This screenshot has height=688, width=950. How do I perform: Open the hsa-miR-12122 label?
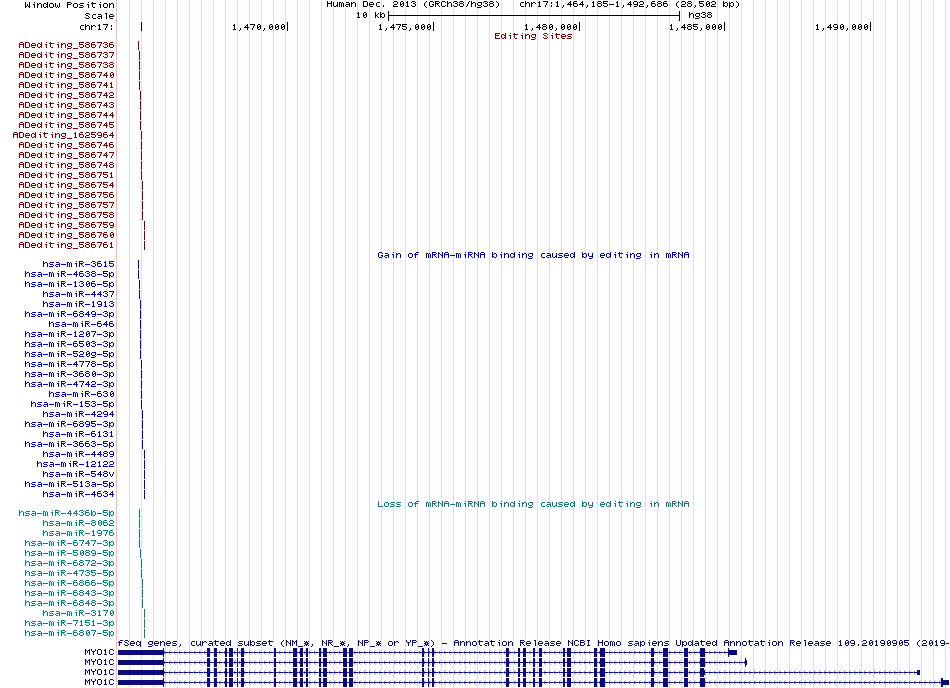(x=75, y=464)
